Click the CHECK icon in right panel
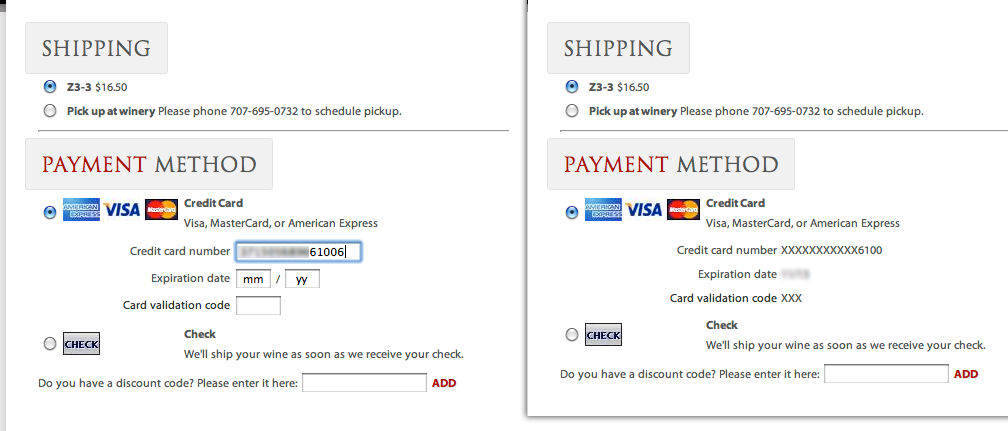The width and height of the screenshot is (1008, 431). click(604, 335)
